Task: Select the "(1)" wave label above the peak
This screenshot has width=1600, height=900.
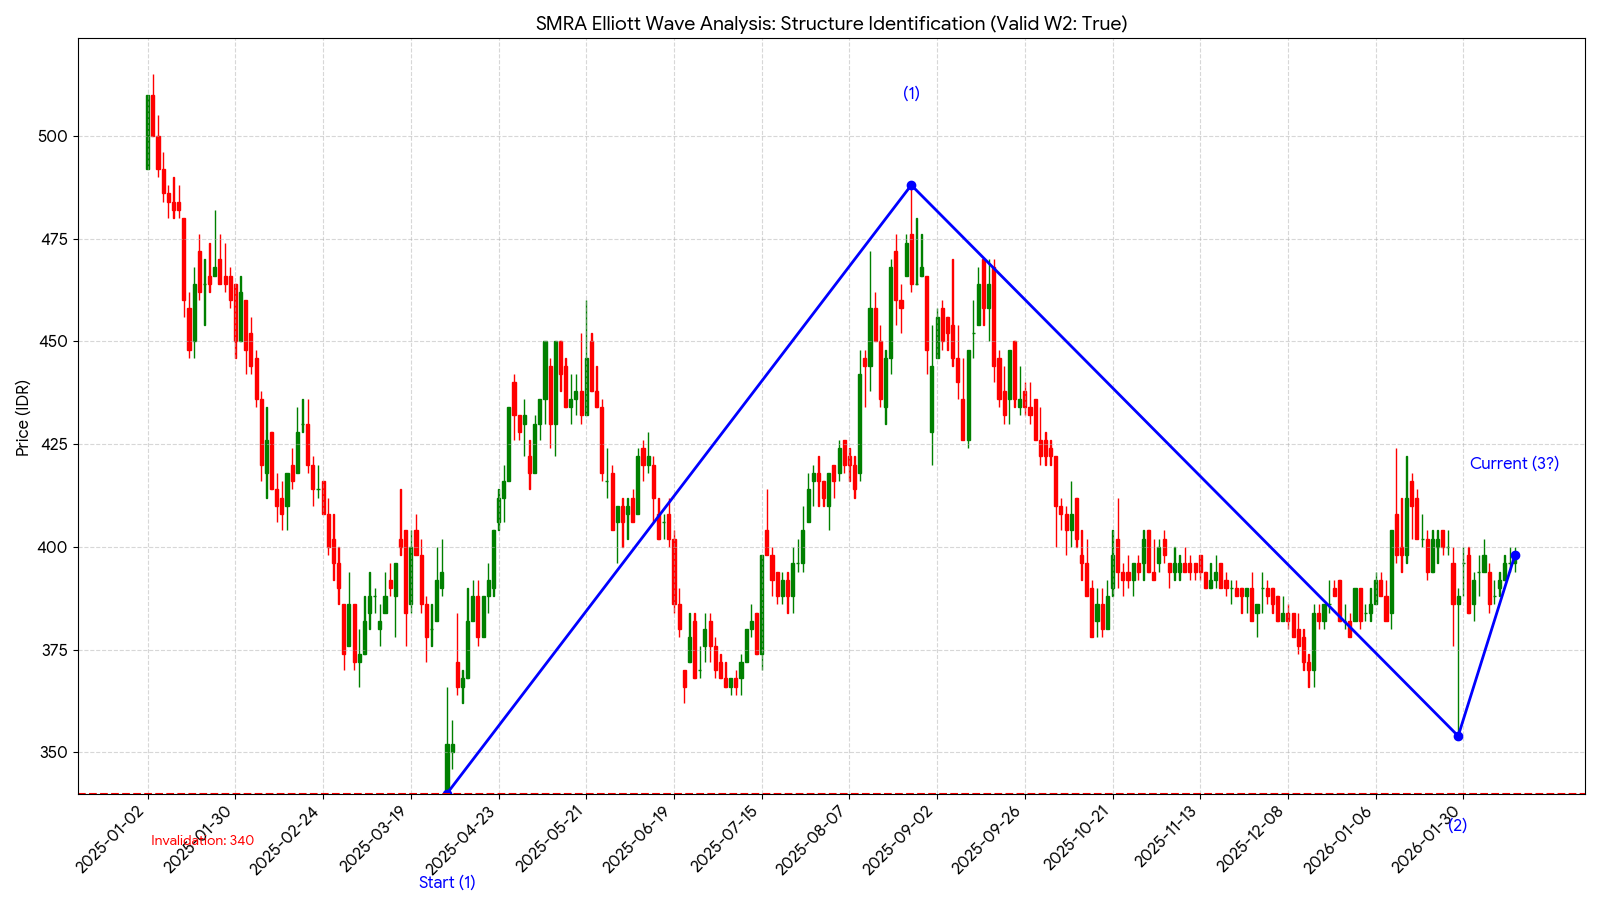Action: click(911, 93)
